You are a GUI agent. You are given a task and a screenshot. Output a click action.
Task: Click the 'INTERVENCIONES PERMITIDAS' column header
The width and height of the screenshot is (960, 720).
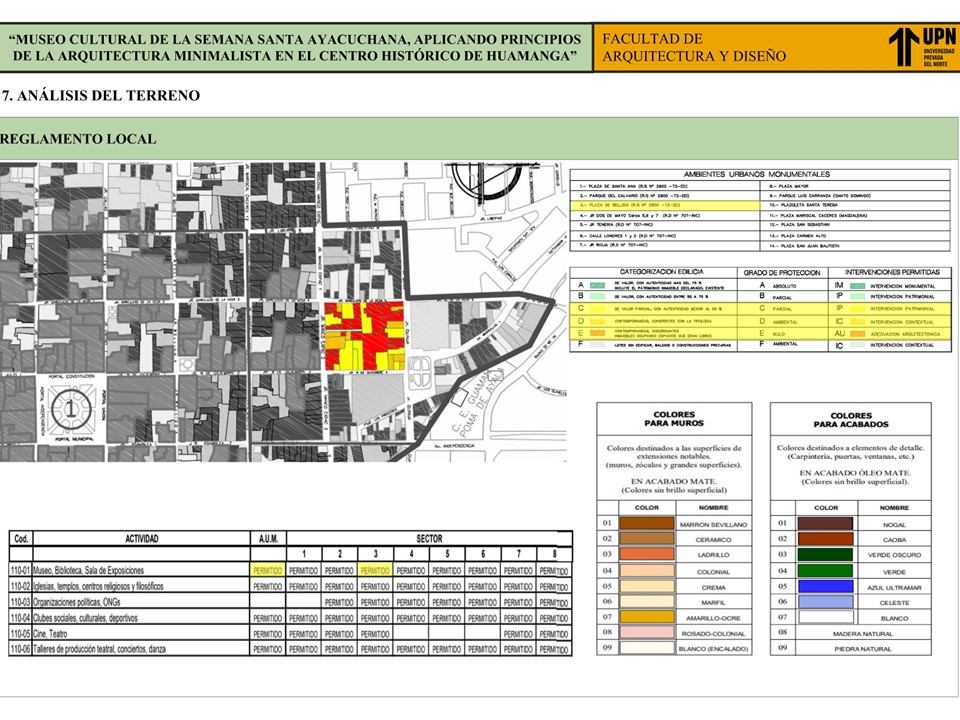892,272
